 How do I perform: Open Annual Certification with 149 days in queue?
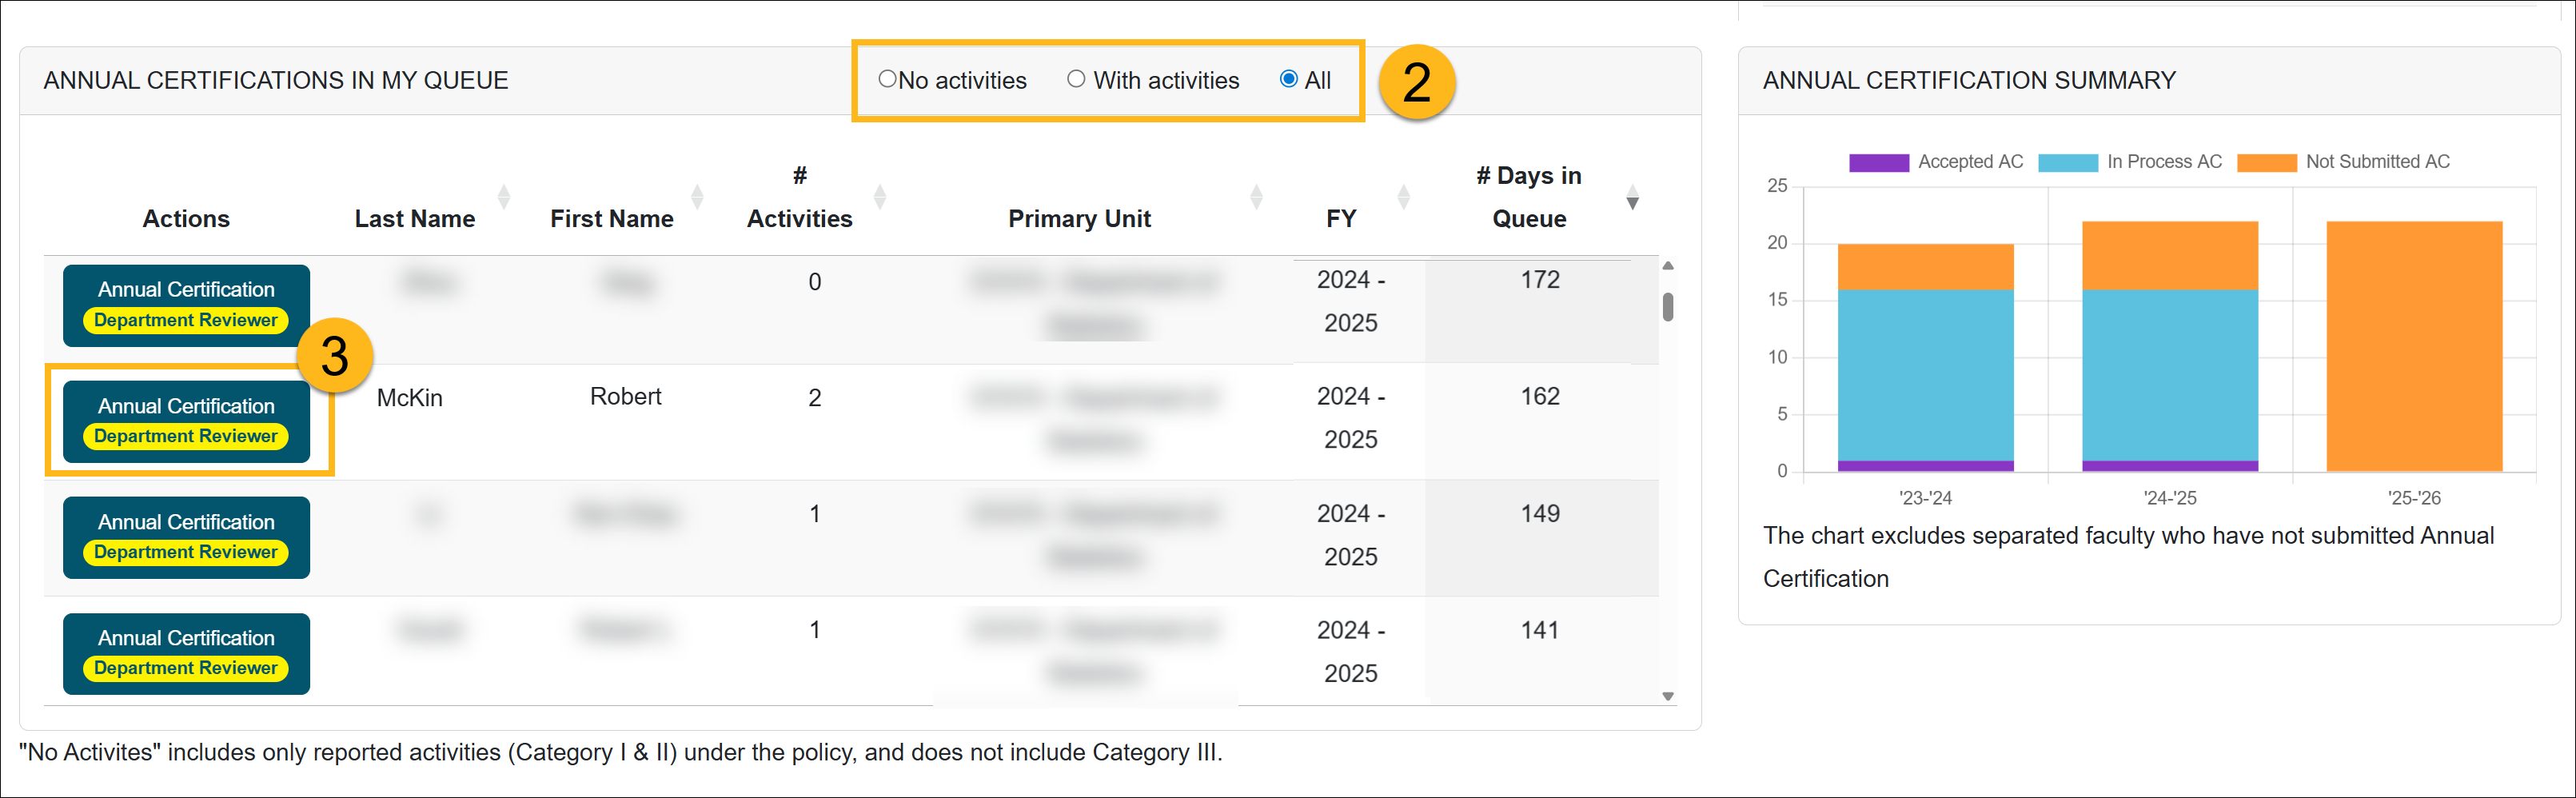click(186, 537)
